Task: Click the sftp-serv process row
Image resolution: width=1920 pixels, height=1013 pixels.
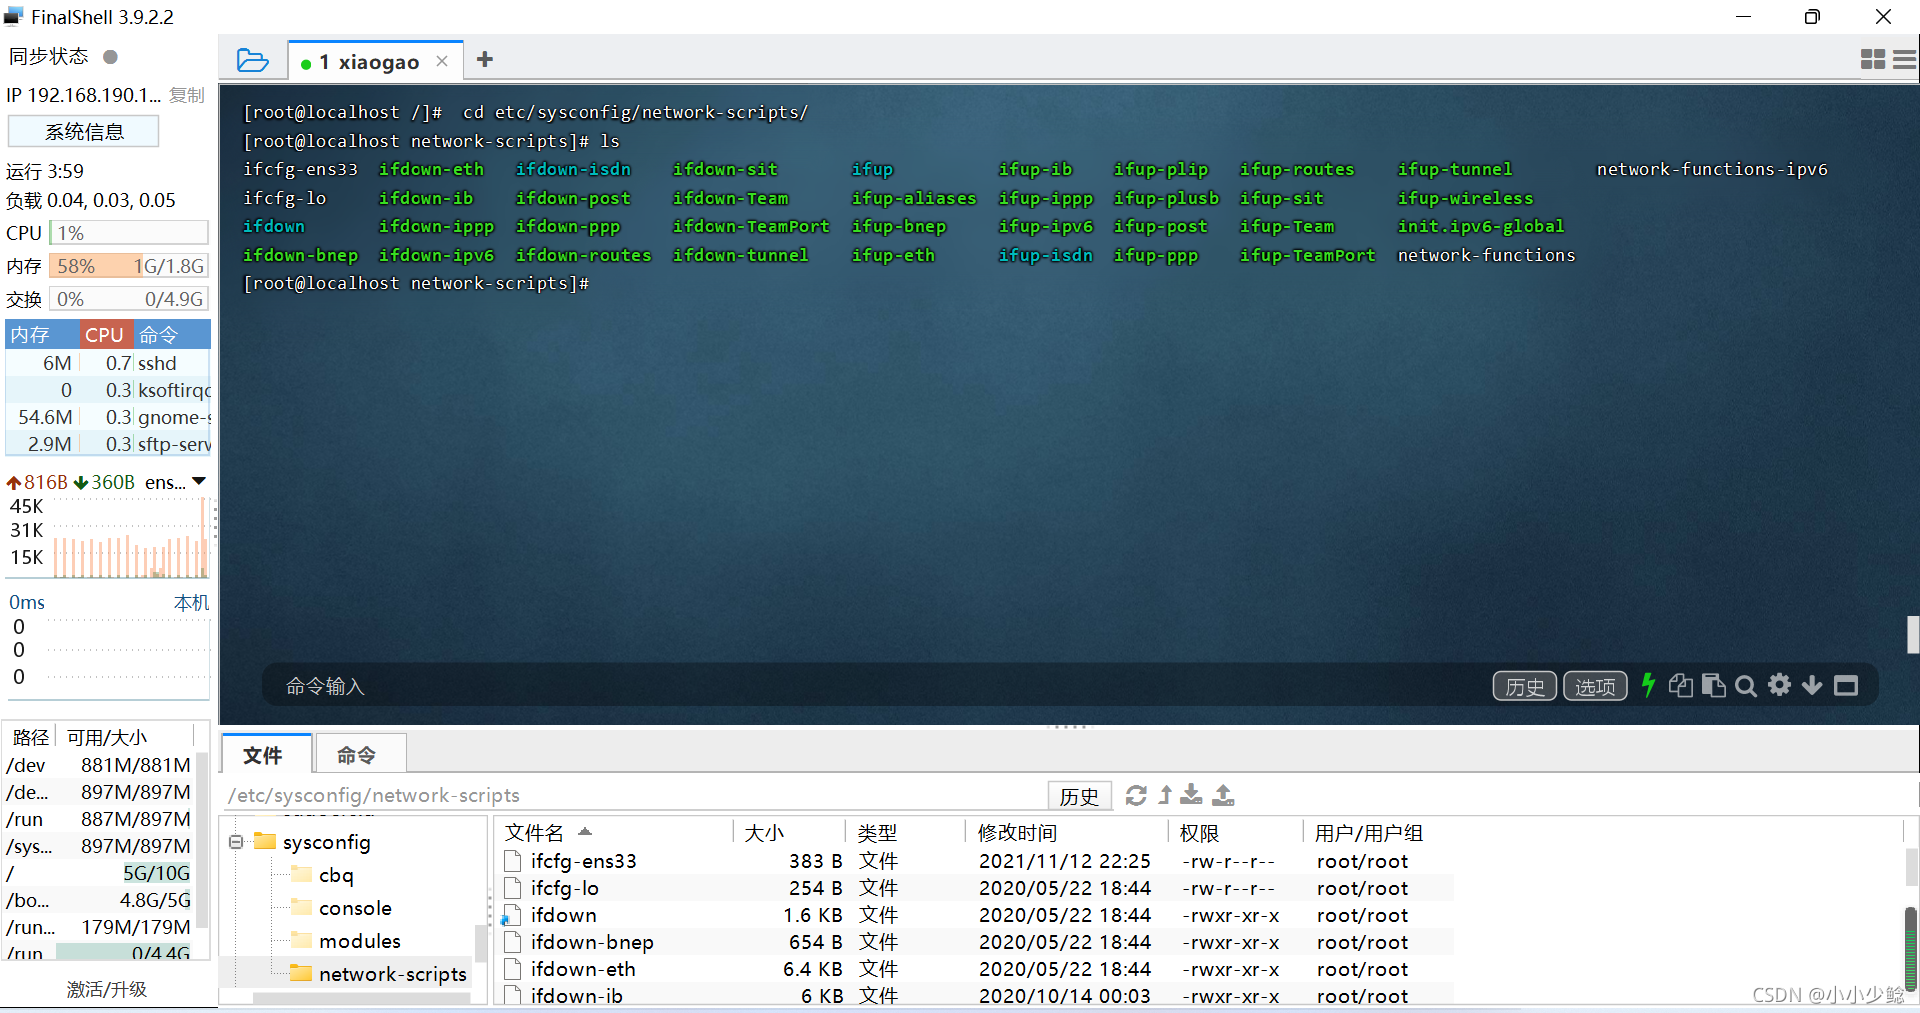Action: (x=108, y=444)
